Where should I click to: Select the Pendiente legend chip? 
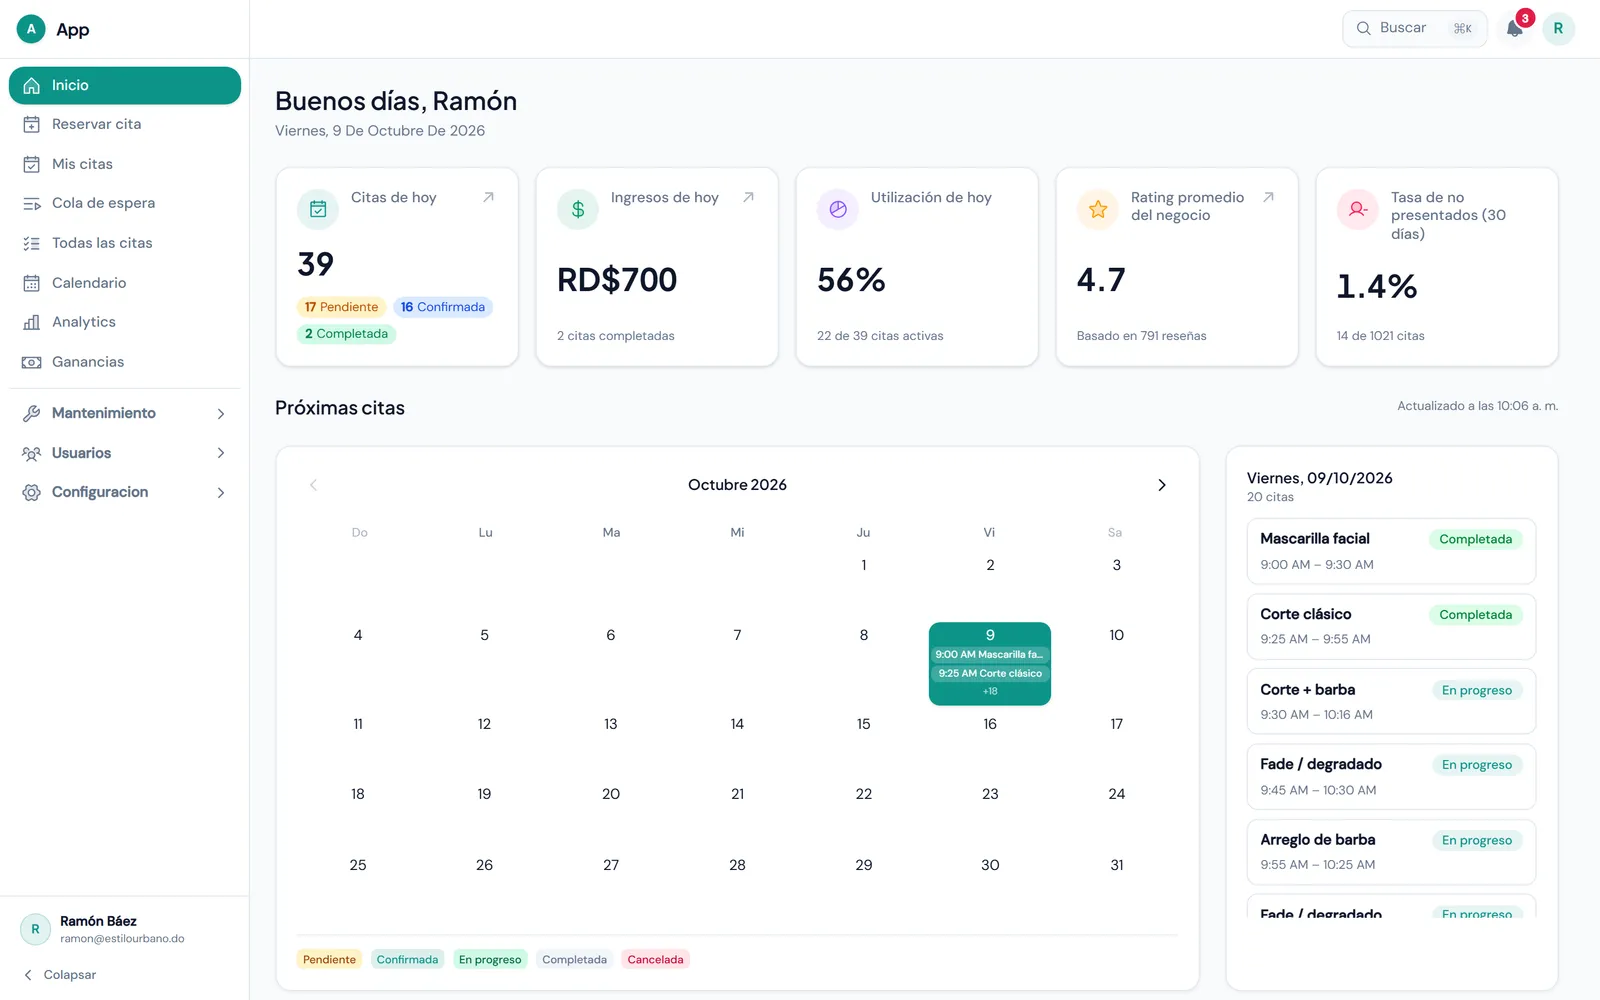point(329,960)
